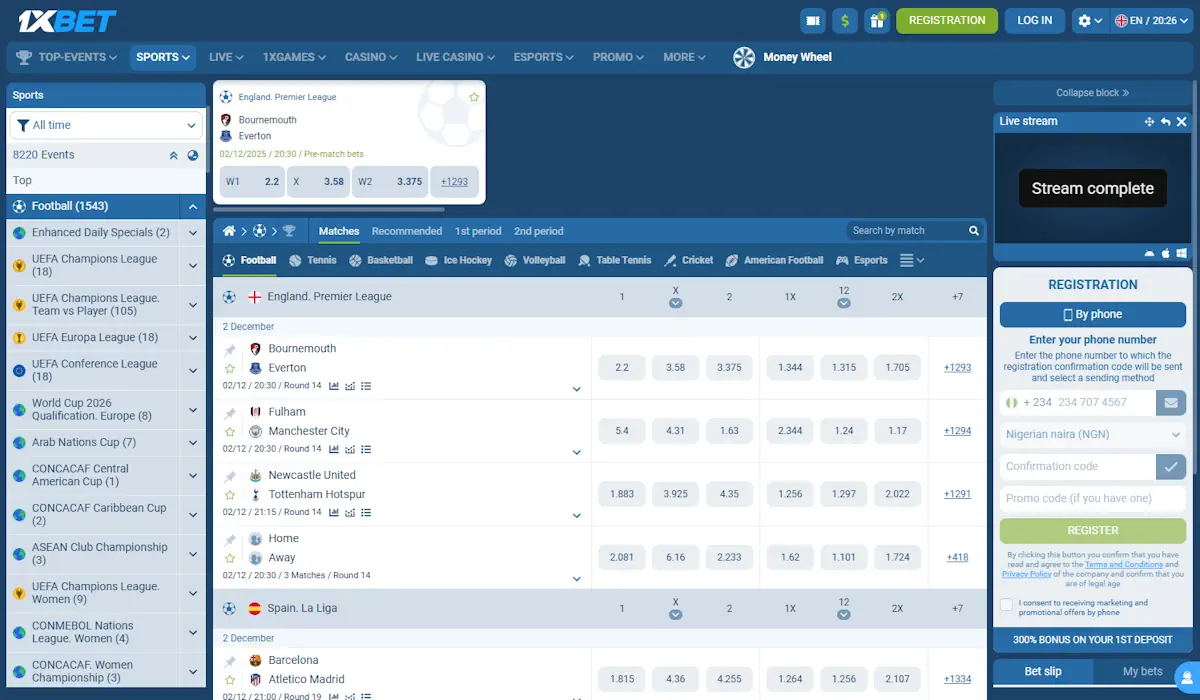Click the Collapse block button
Image resolution: width=1200 pixels, height=700 pixels.
(1091, 92)
